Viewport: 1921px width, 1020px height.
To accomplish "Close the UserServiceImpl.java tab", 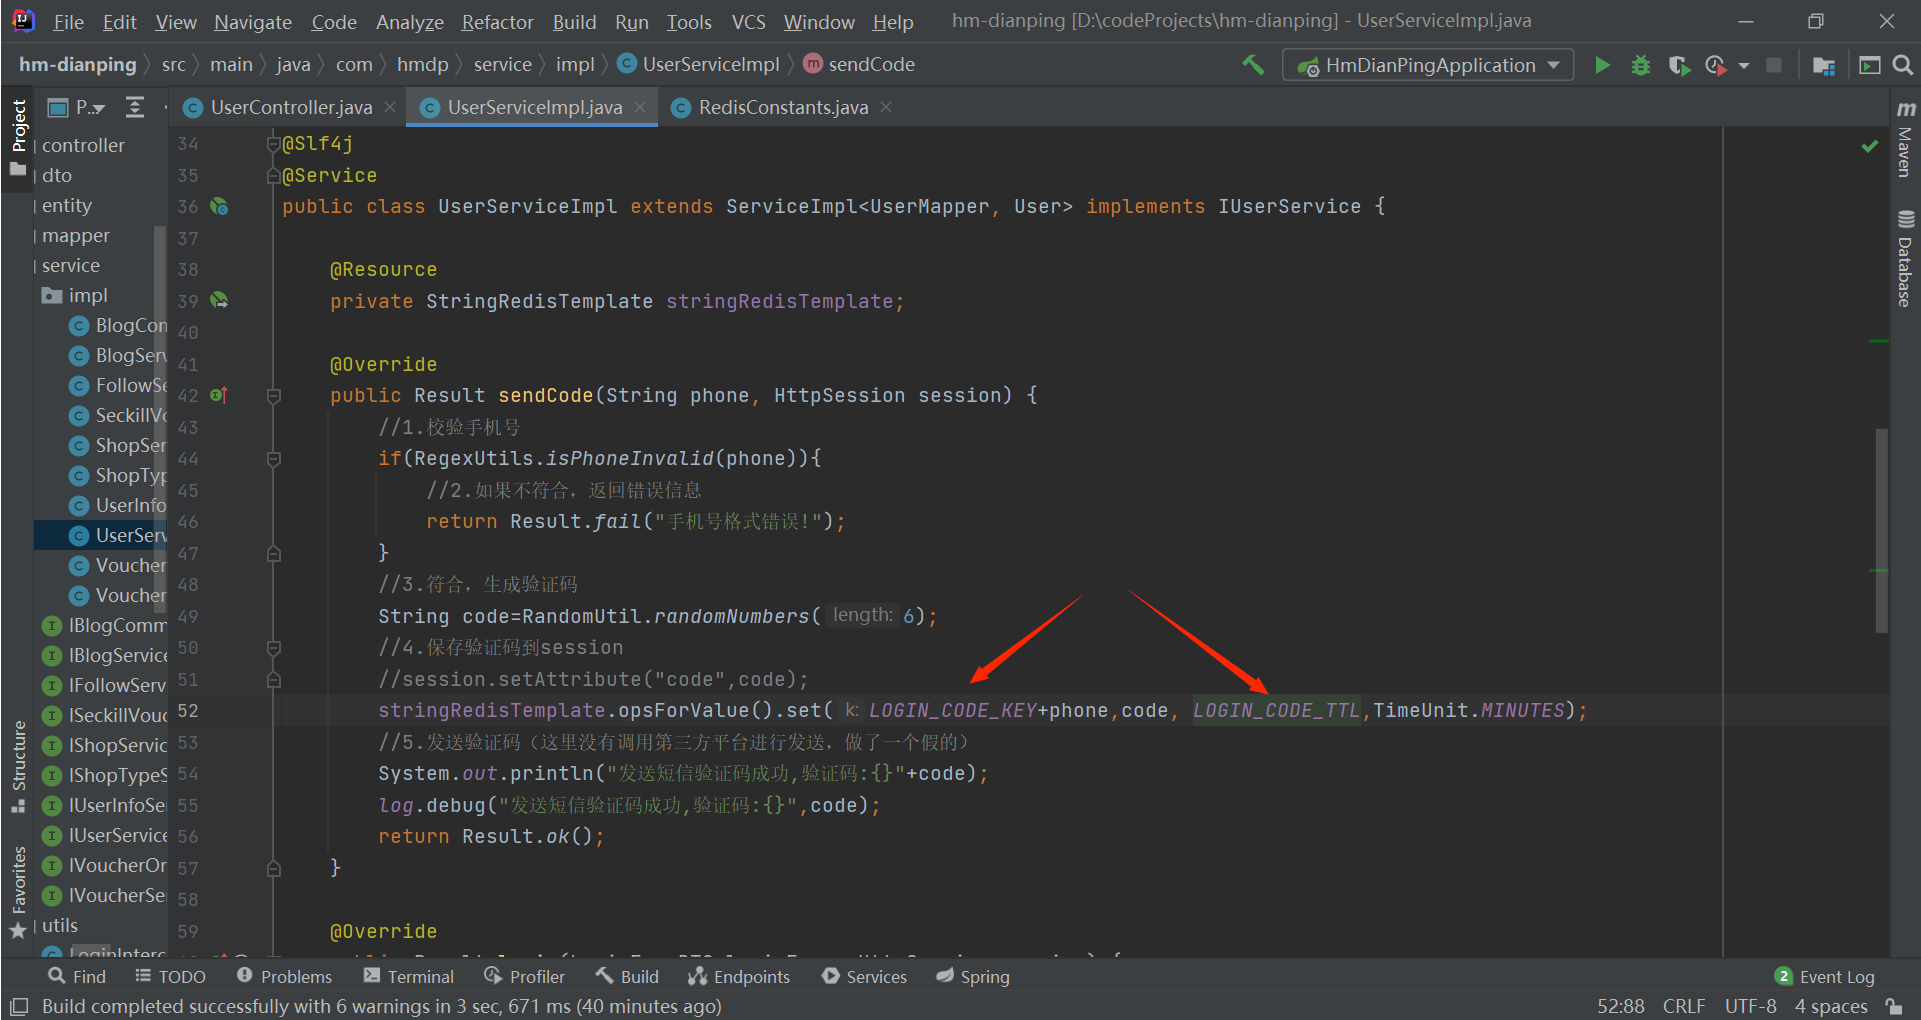I will click(640, 107).
